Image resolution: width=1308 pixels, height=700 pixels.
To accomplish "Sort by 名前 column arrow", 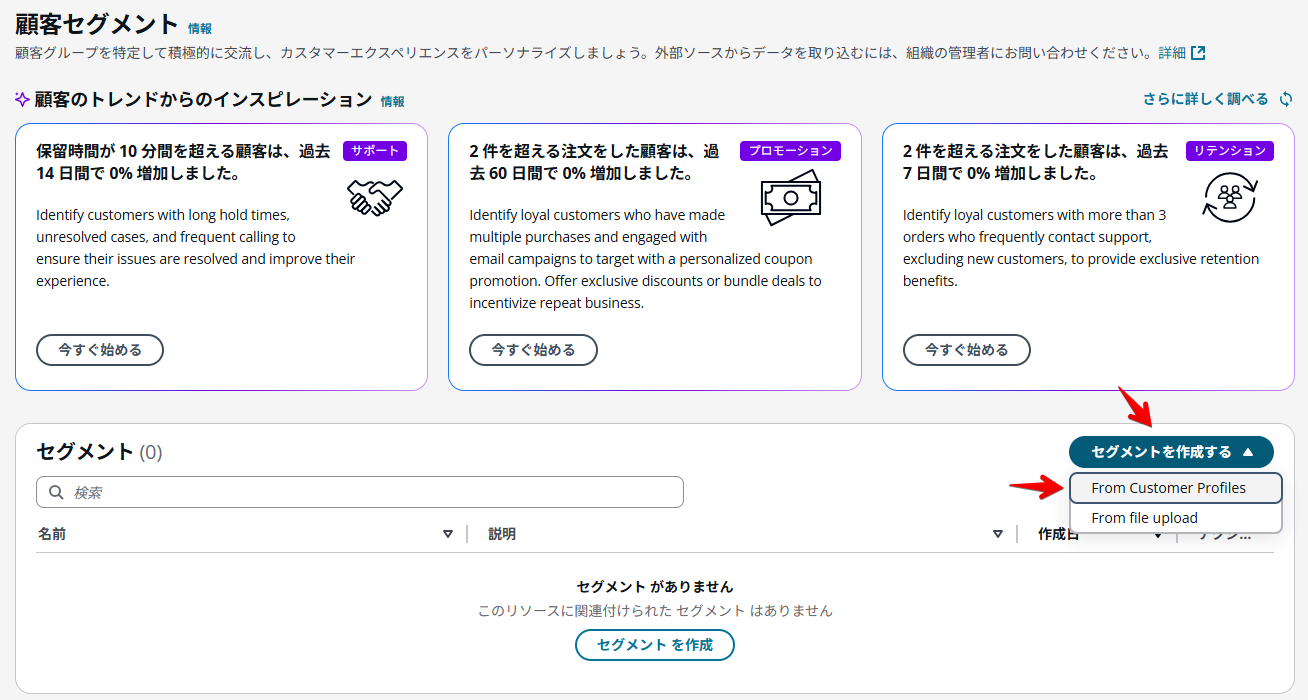I will 448,534.
